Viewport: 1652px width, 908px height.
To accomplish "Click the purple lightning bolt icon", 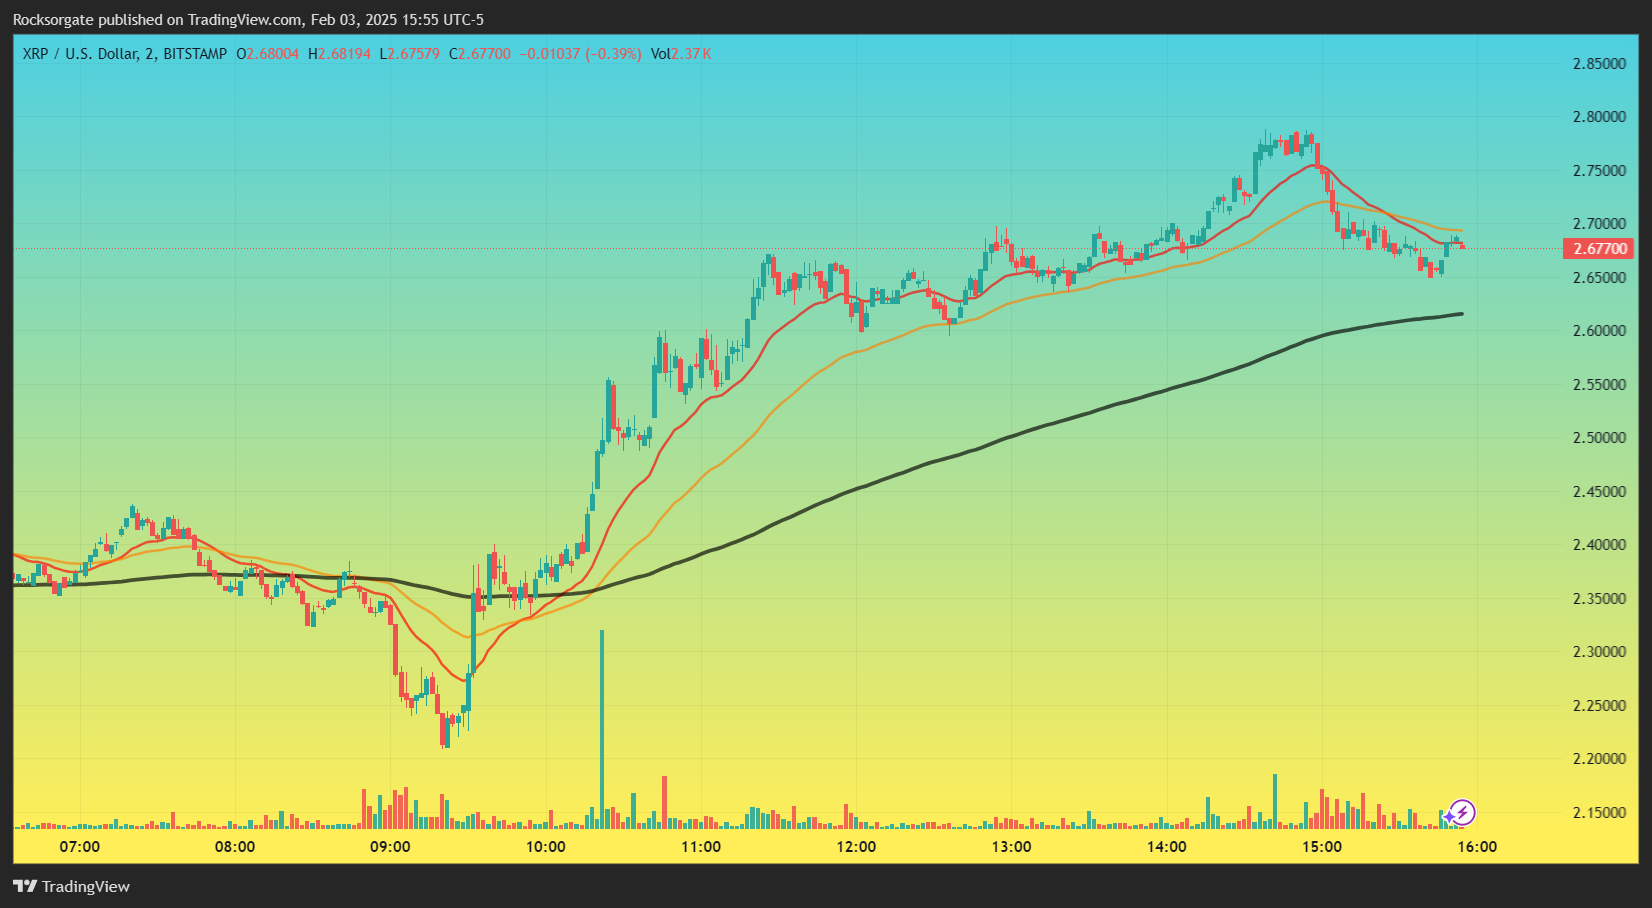I will 1462,813.
